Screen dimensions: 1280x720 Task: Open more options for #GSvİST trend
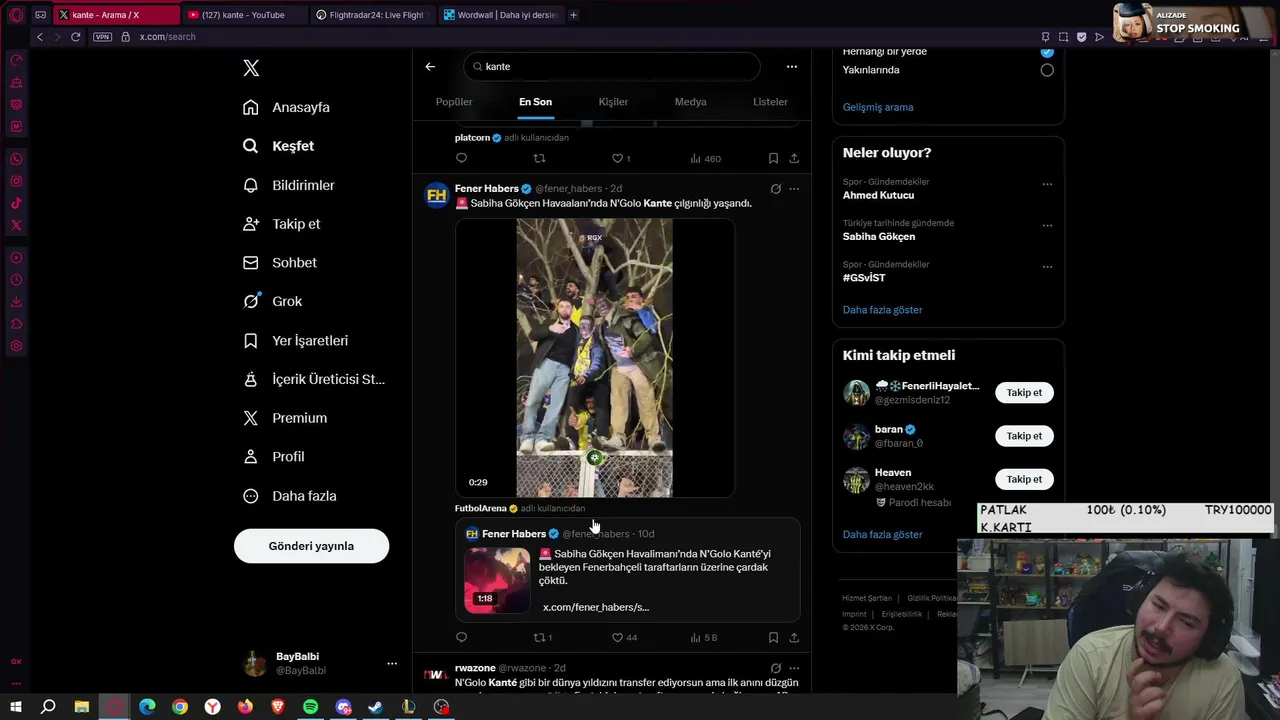[1047, 267]
